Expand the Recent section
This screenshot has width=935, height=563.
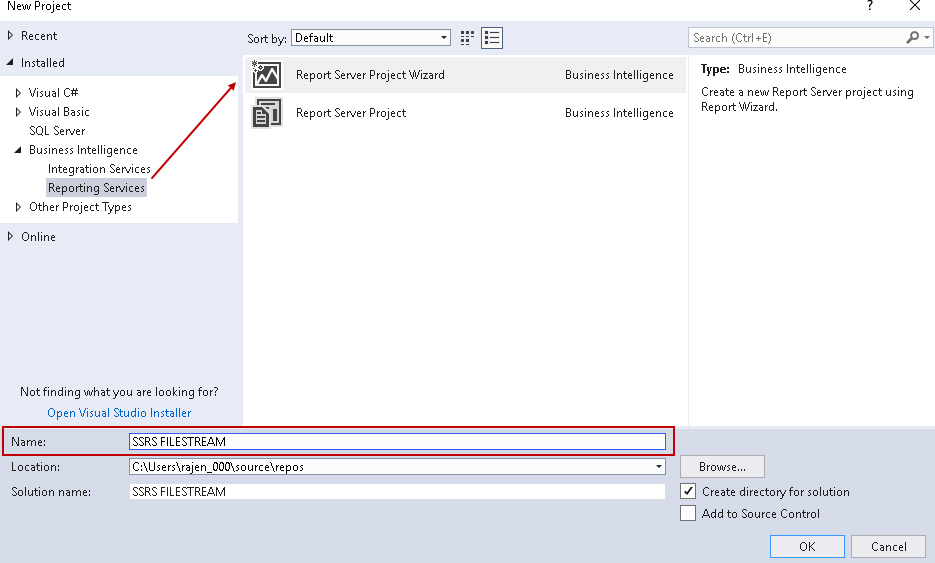11,36
